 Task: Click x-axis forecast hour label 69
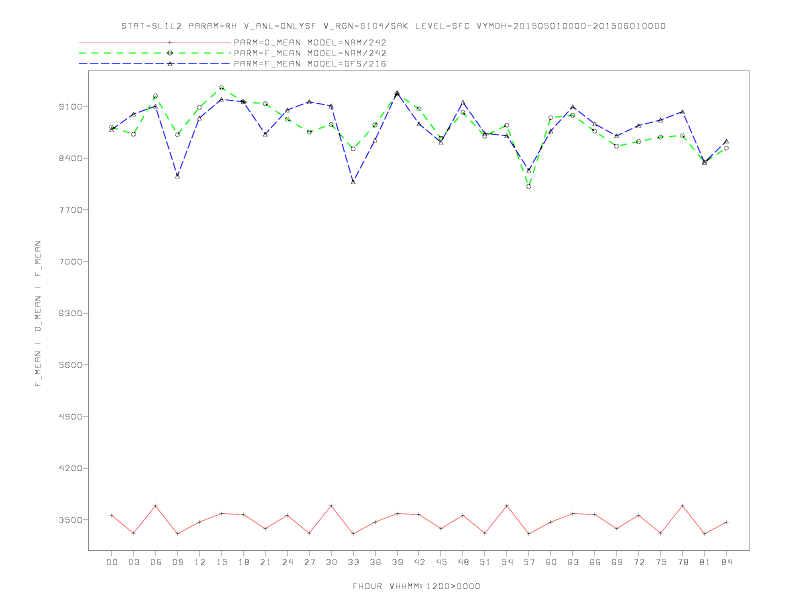click(x=617, y=562)
